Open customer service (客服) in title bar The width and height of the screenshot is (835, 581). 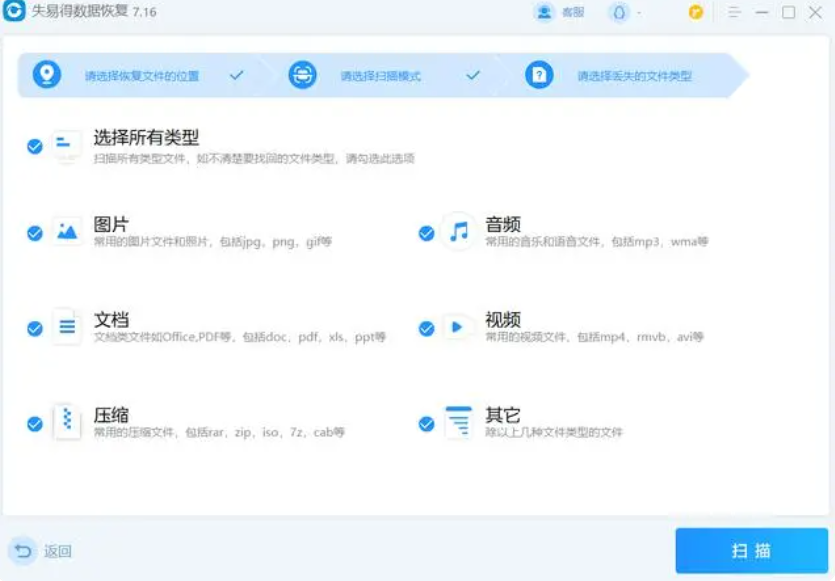[x=559, y=13]
